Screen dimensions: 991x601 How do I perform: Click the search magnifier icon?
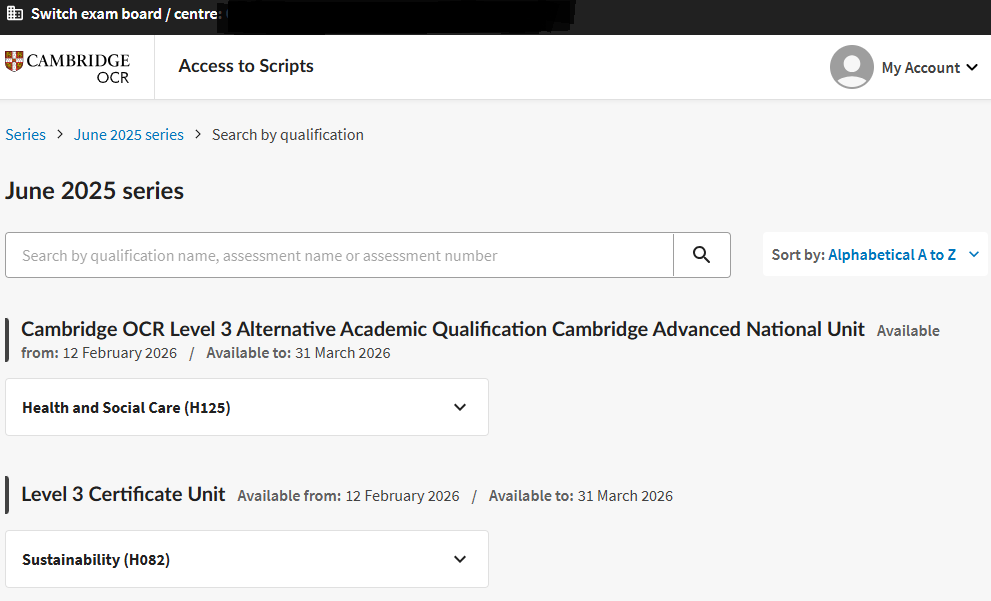click(701, 255)
